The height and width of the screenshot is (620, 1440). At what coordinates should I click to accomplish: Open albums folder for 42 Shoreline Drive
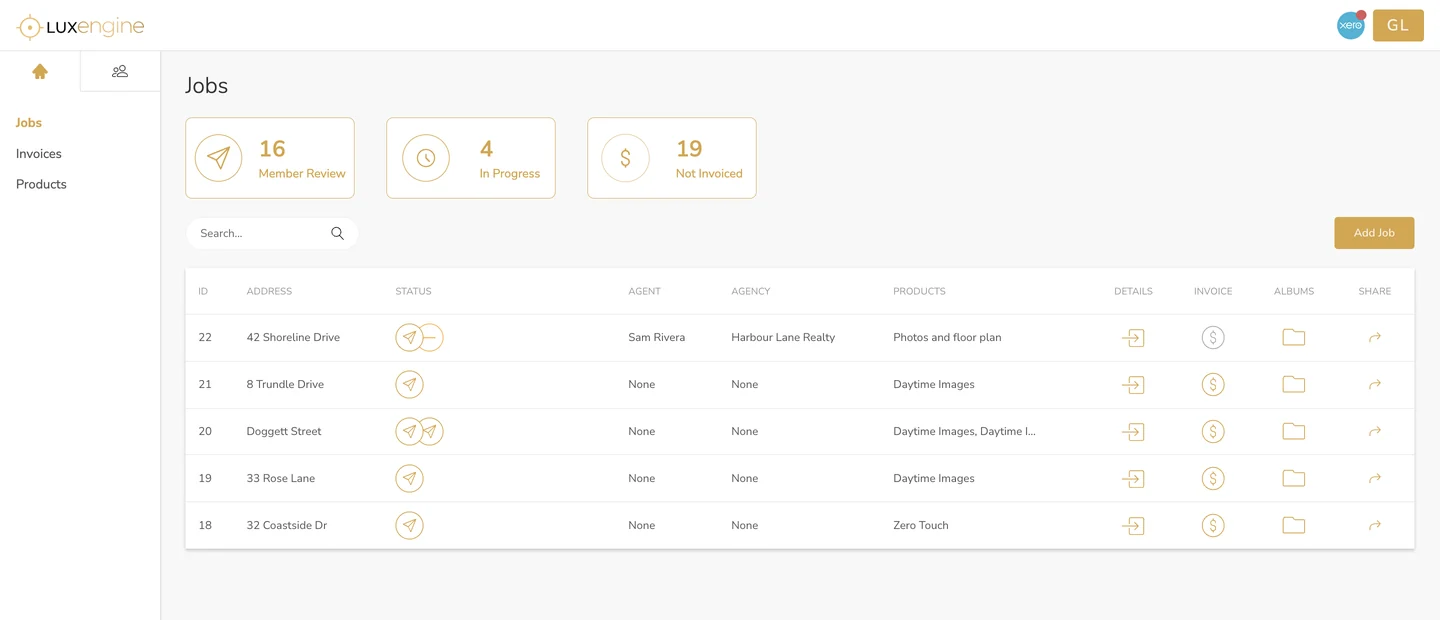pyautogui.click(x=1294, y=338)
